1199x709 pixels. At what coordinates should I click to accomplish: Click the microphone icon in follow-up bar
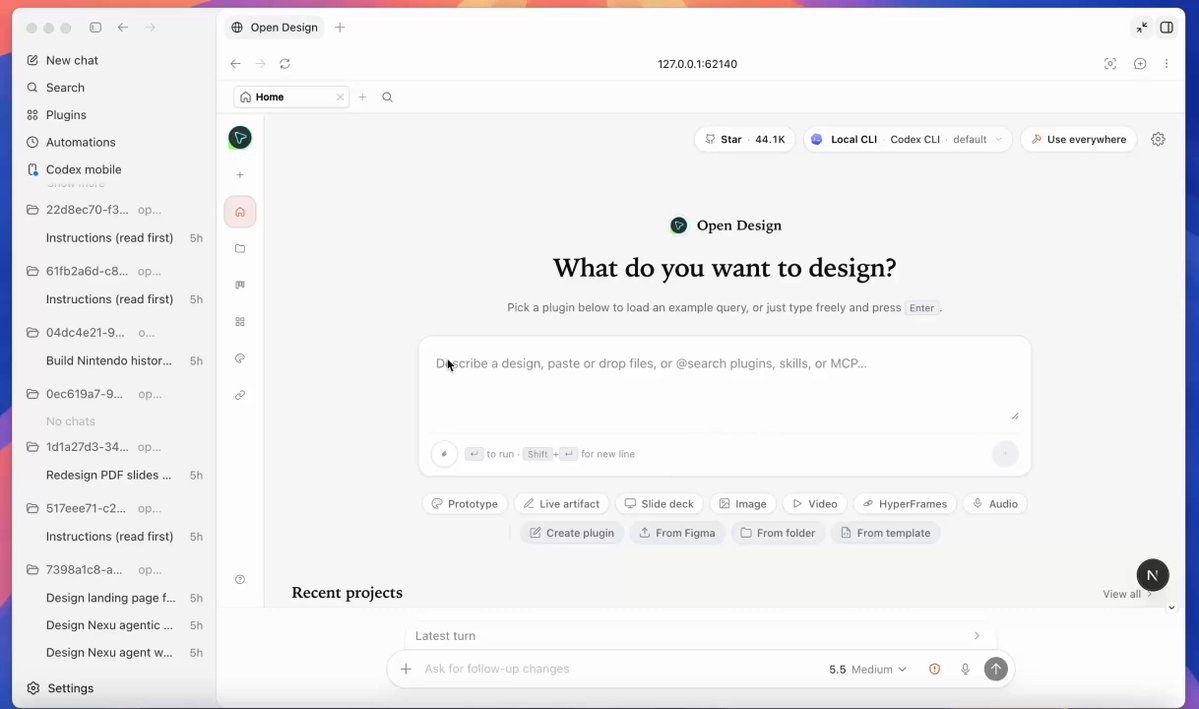(965, 669)
